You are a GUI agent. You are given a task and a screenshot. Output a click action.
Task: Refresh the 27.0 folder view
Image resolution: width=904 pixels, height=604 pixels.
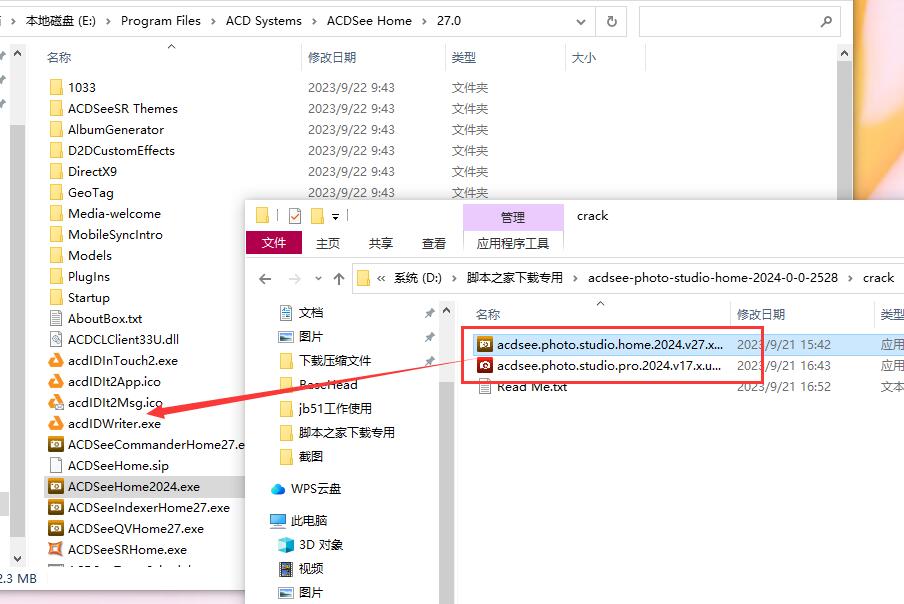click(x=611, y=21)
